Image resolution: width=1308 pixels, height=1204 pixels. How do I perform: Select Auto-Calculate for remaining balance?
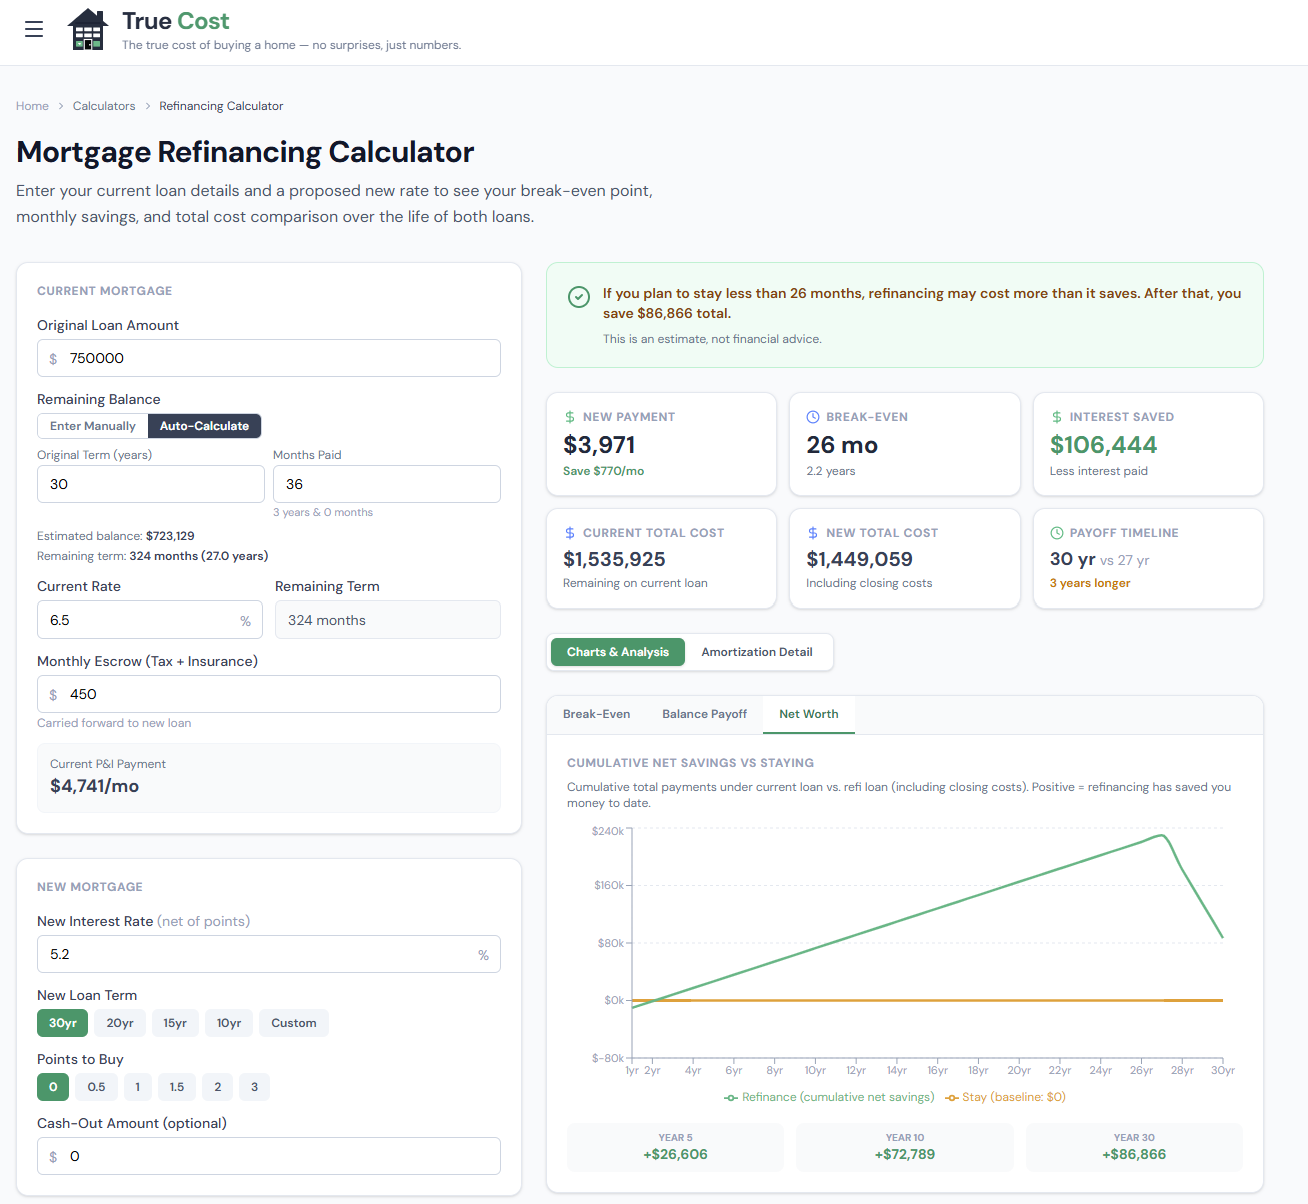(204, 426)
